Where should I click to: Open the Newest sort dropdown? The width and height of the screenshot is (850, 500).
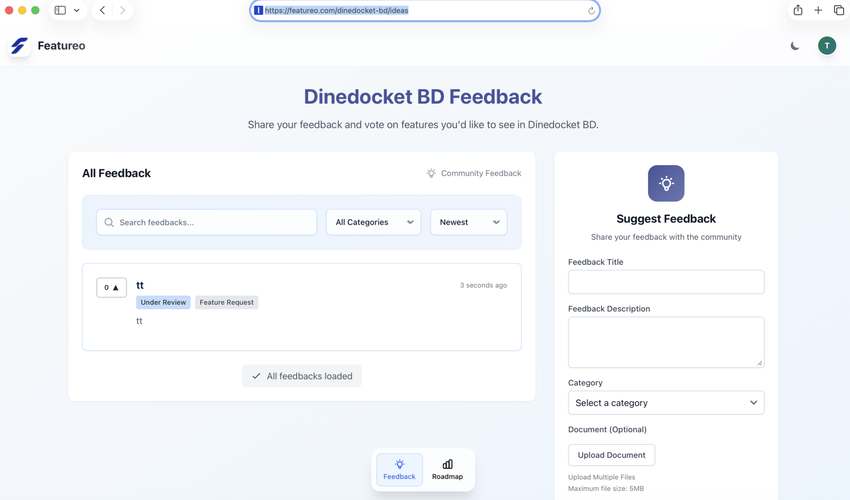[x=468, y=222]
